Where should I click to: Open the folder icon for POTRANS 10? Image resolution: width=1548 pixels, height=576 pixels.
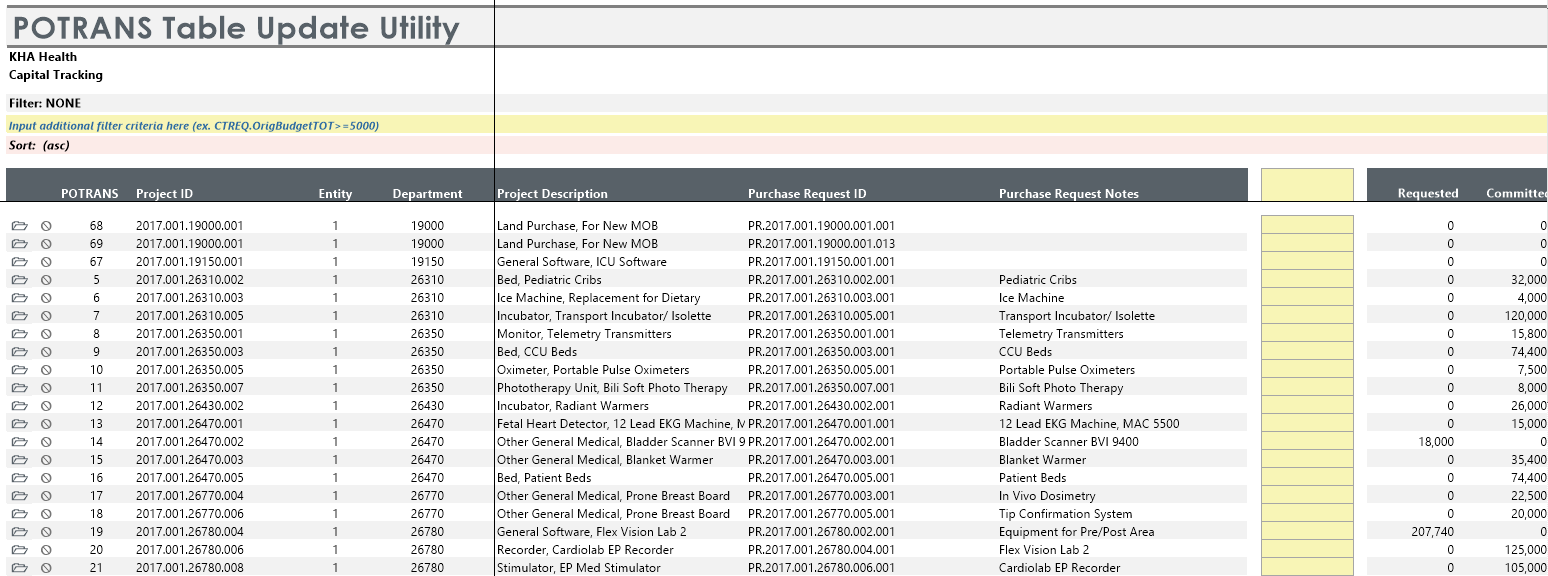click(19, 370)
